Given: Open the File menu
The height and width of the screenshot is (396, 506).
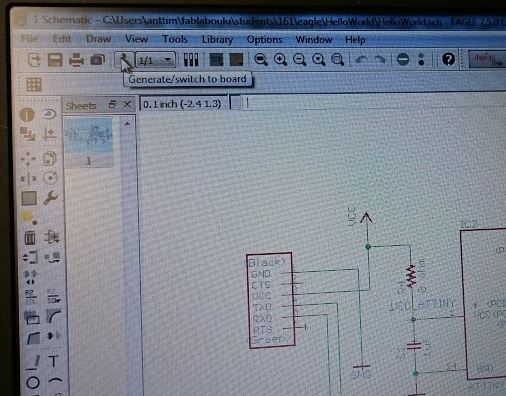Looking at the screenshot, I should pyautogui.click(x=29, y=39).
